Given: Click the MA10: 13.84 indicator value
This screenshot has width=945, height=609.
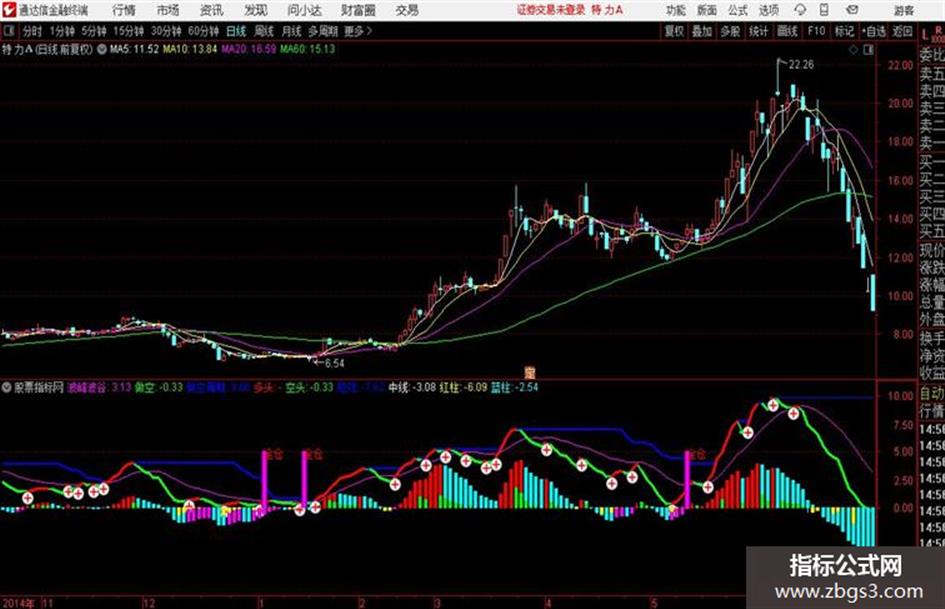Looking at the screenshot, I should click(x=189, y=49).
